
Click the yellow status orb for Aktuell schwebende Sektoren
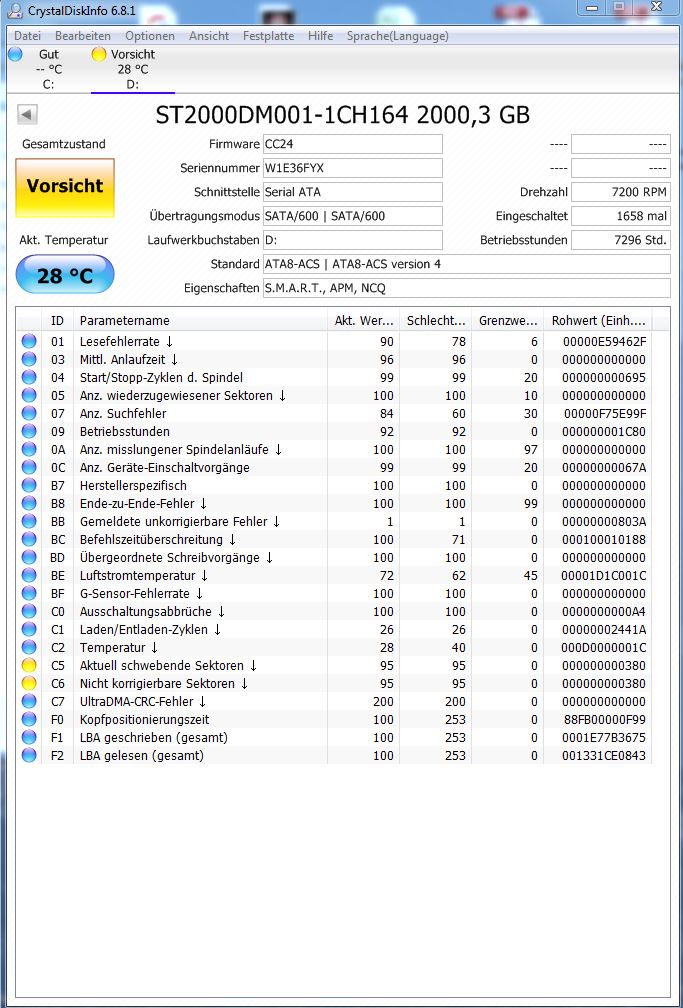[x=29, y=665]
